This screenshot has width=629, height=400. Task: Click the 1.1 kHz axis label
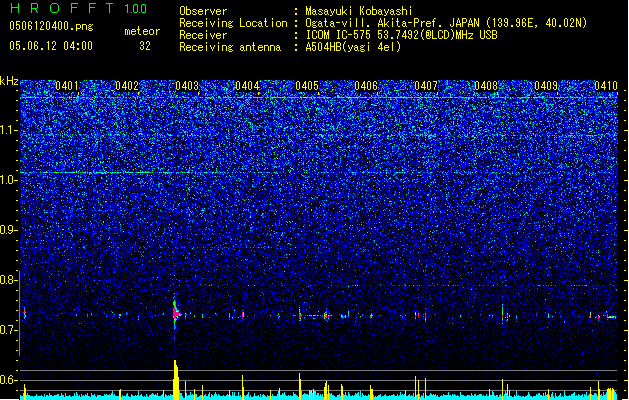pyautogui.click(x=9, y=130)
